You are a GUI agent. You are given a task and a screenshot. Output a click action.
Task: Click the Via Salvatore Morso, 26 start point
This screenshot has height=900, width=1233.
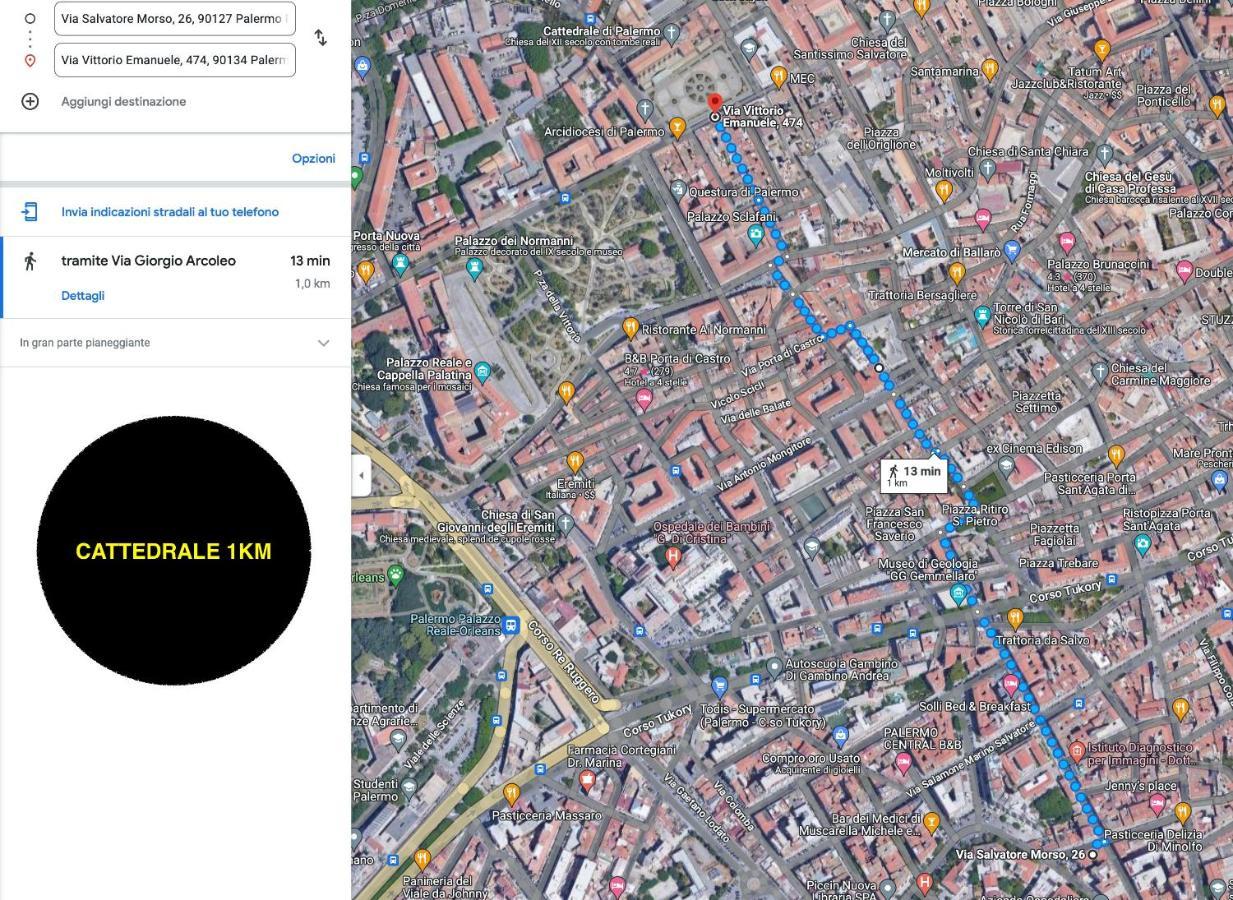click(1093, 855)
